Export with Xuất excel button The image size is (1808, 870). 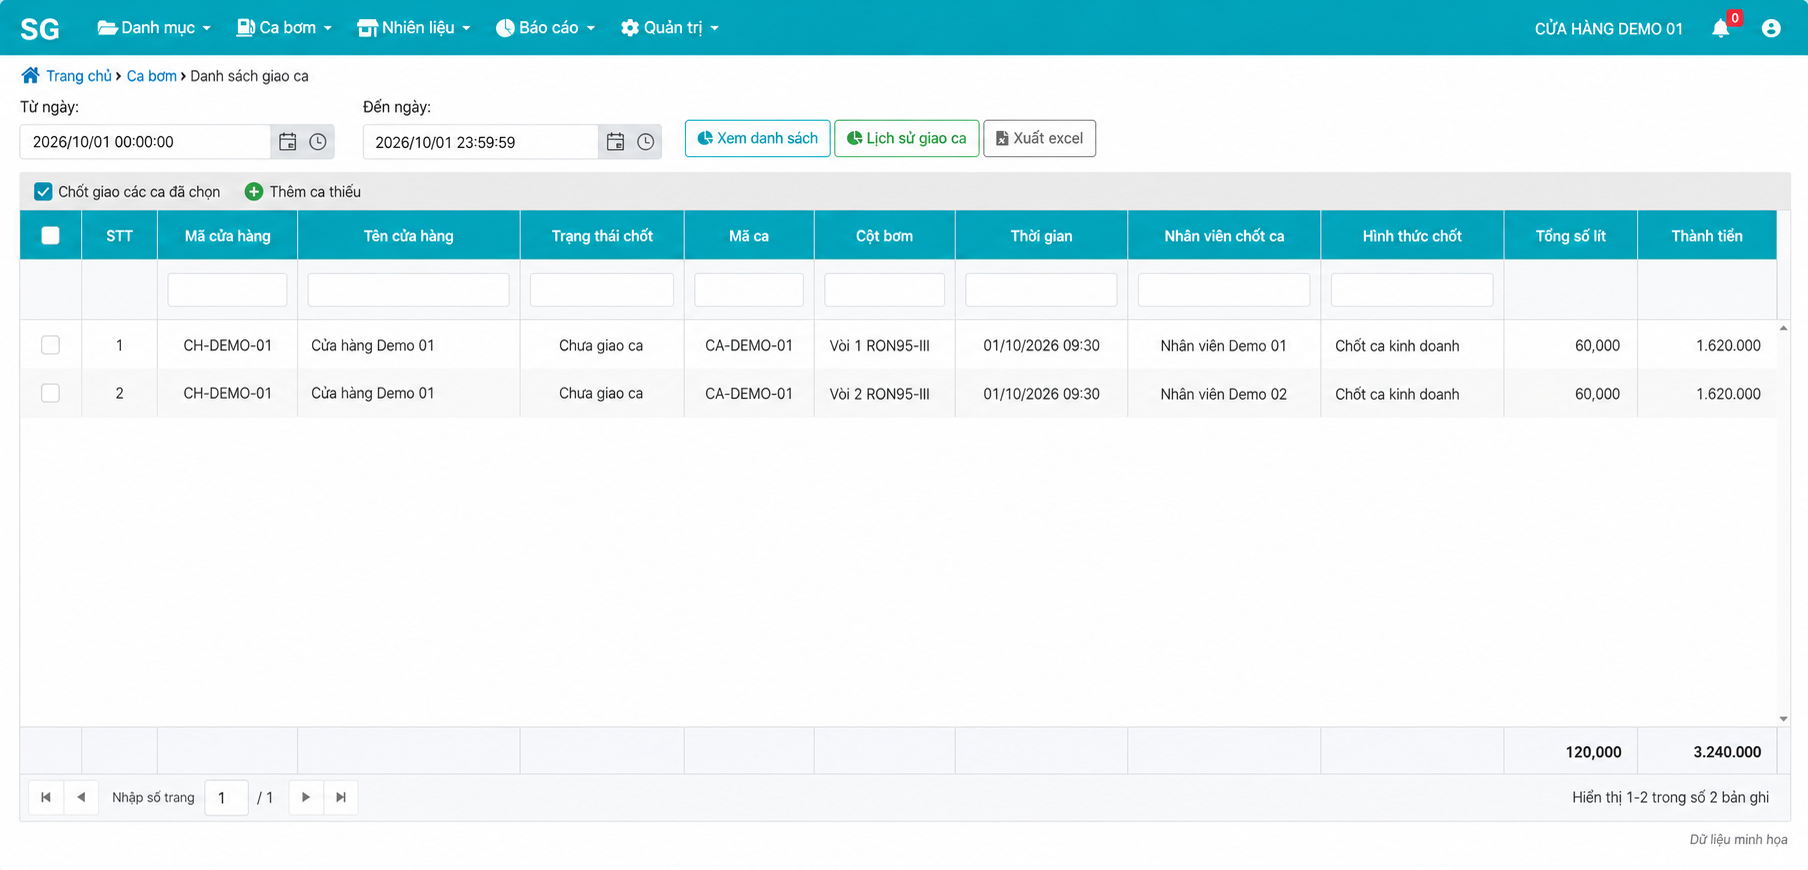click(x=1039, y=138)
